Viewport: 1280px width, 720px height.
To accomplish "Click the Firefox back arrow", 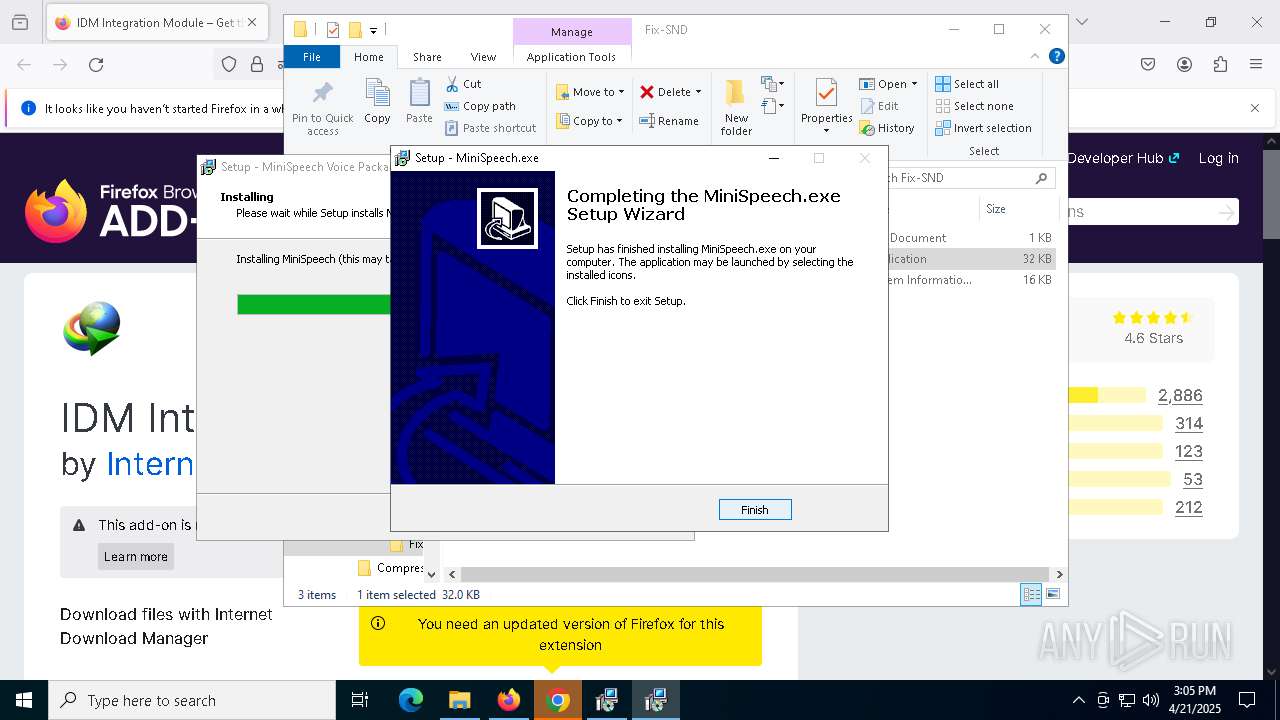I will pyautogui.click(x=24, y=65).
